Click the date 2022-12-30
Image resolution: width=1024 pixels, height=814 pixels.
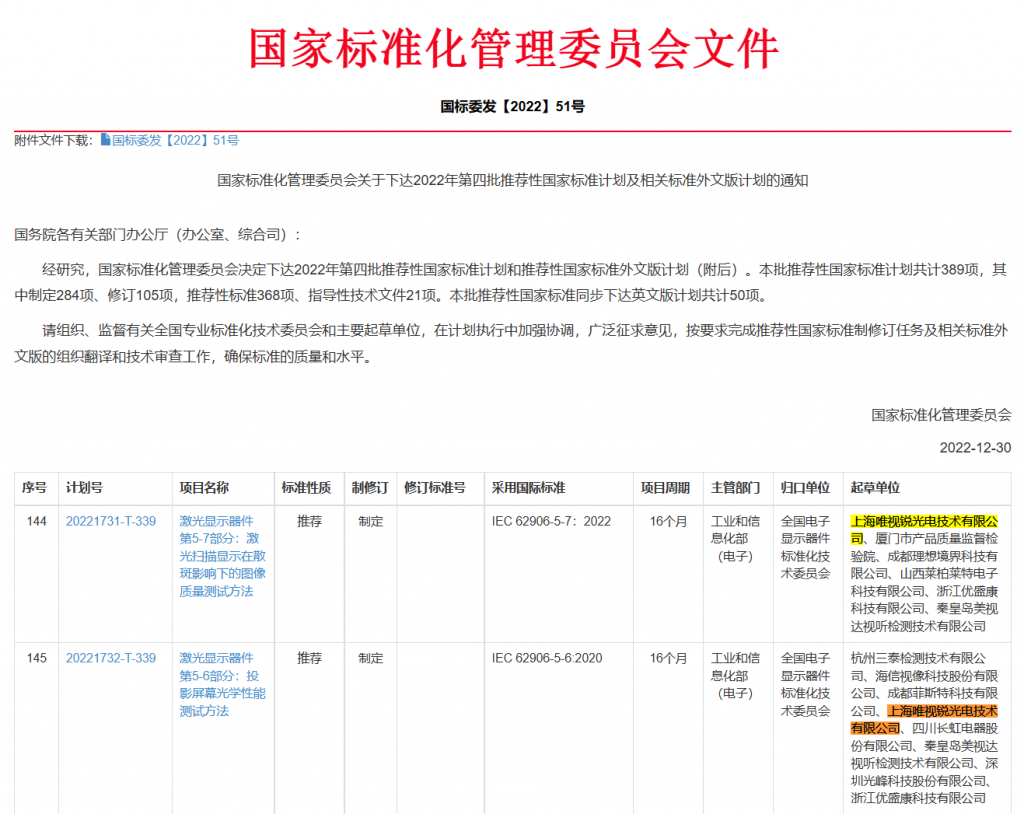[x=975, y=448]
